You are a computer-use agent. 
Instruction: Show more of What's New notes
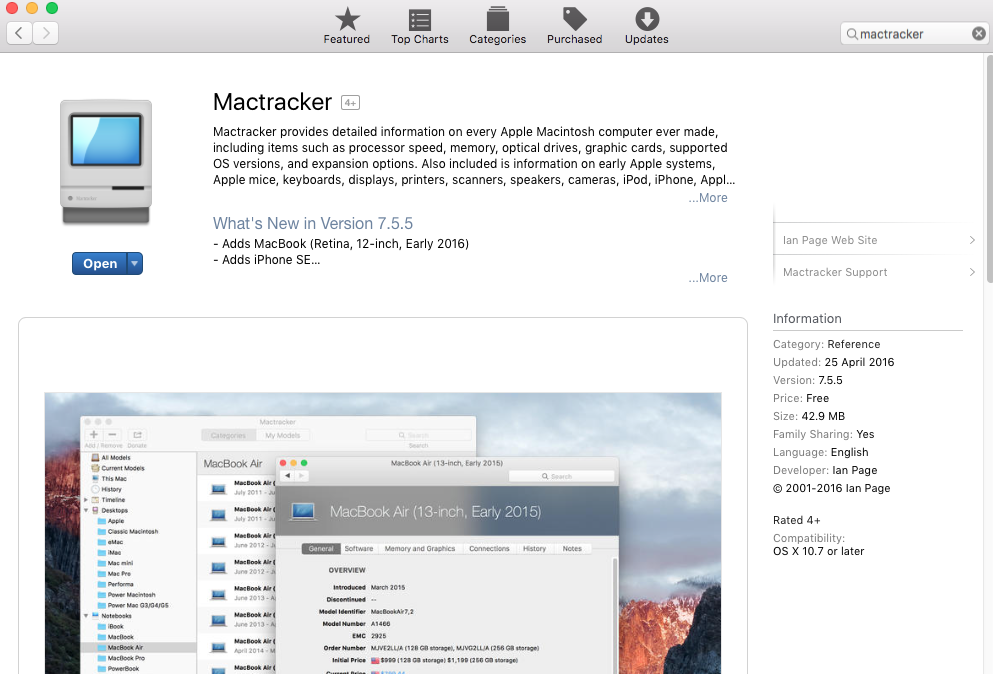707,277
